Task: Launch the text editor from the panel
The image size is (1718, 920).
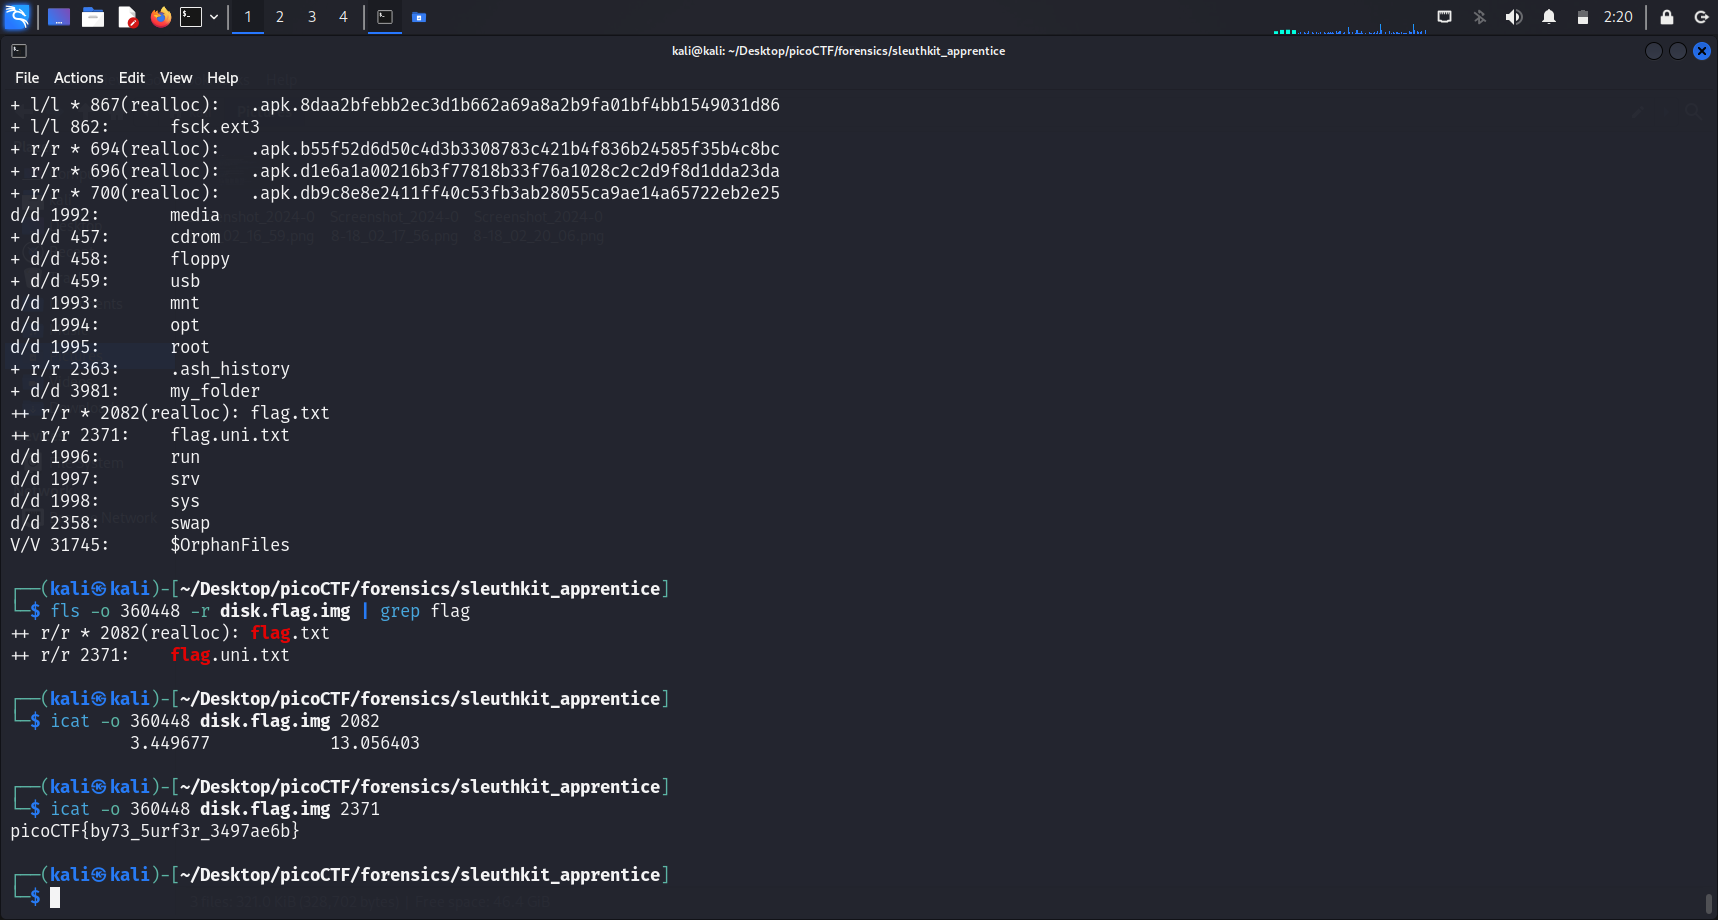Action: coord(127,17)
